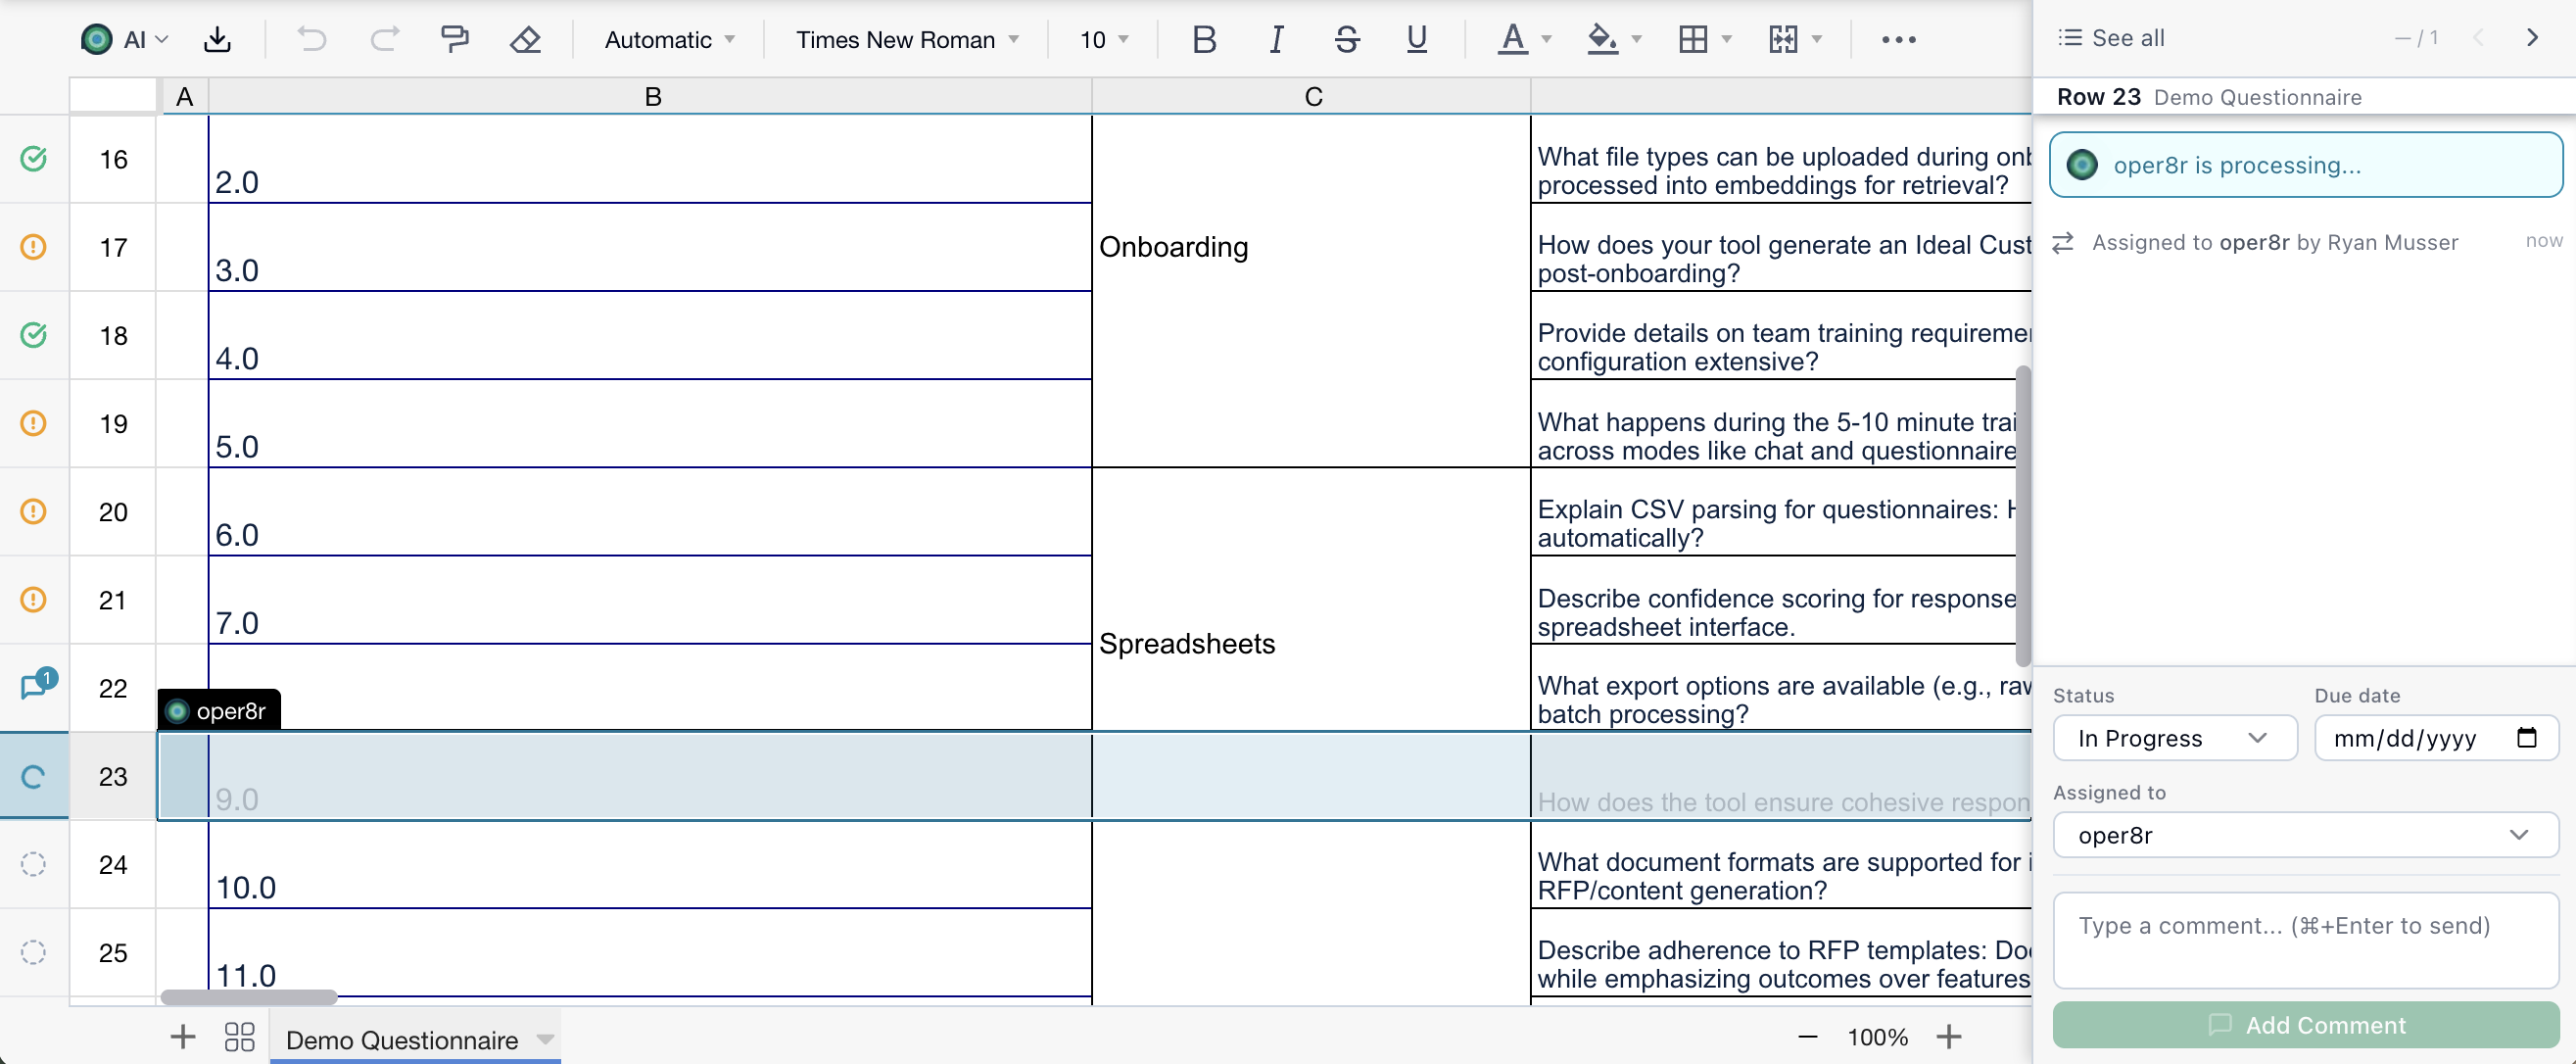Click the all sheets grid icon
The width and height of the screenshot is (2576, 1064).
239,1037
